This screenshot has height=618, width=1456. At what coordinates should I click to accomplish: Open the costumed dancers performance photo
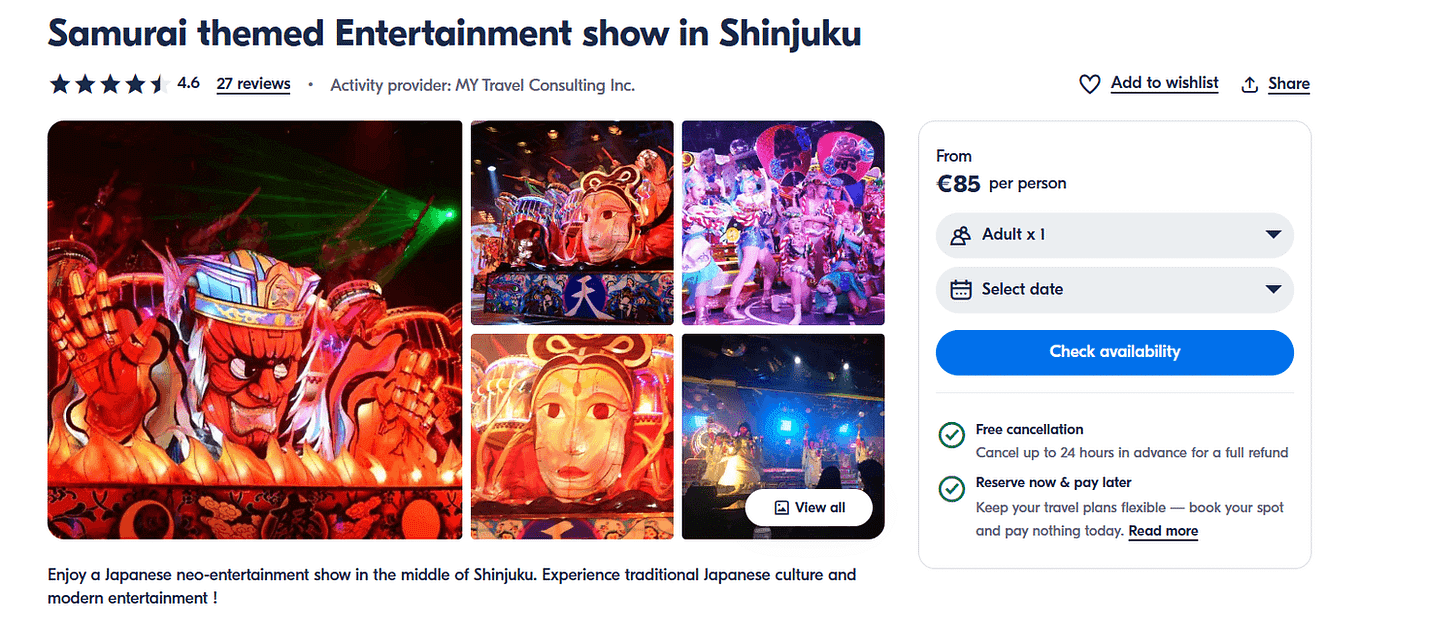click(x=783, y=223)
